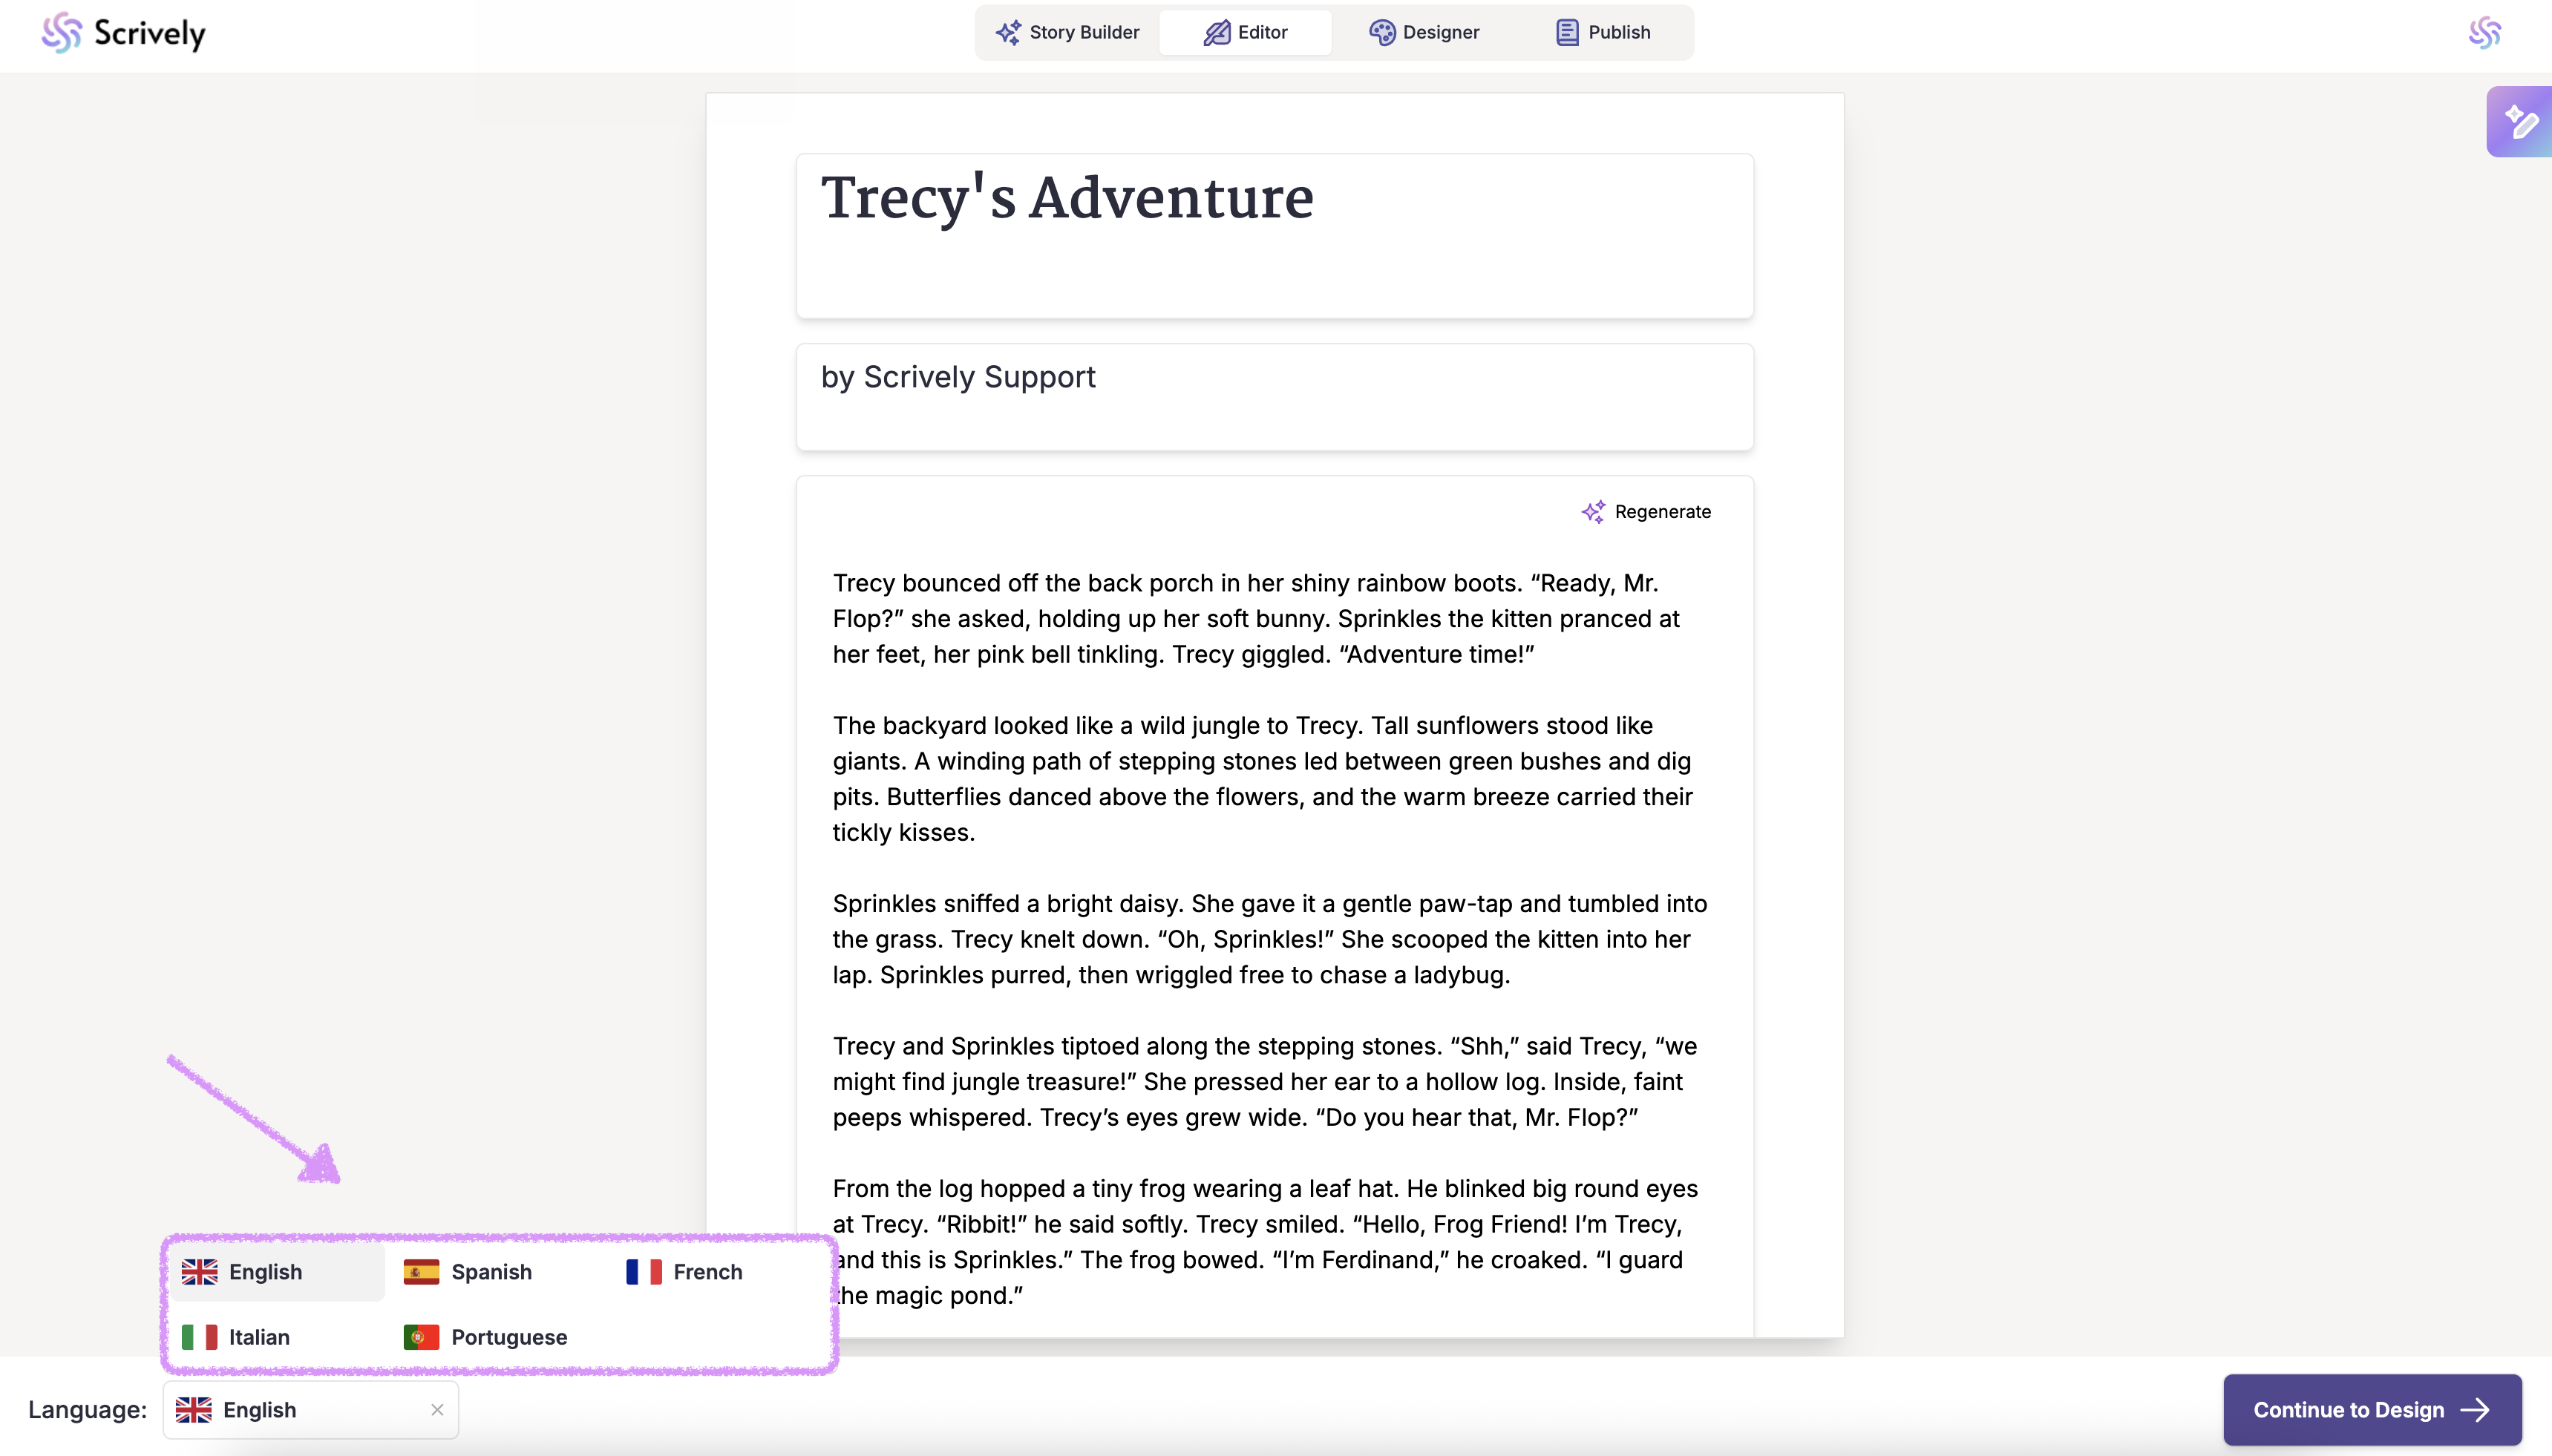
Task: Click the Italian flag icon
Action: 199,1337
